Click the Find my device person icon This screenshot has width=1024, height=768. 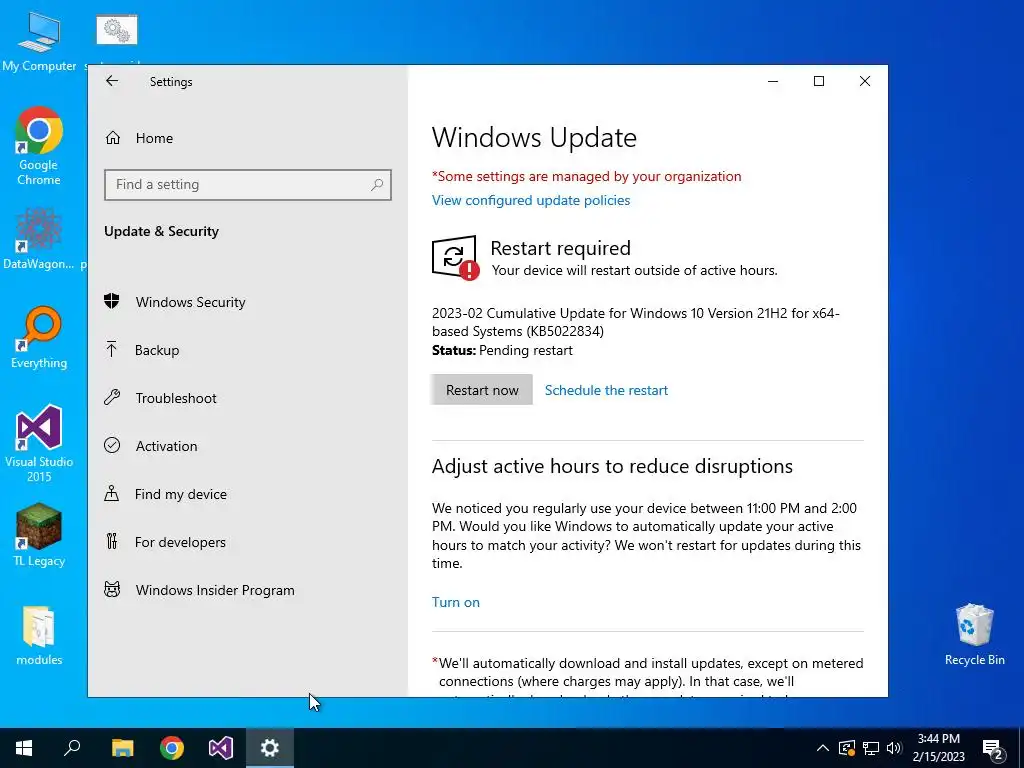[x=112, y=493]
